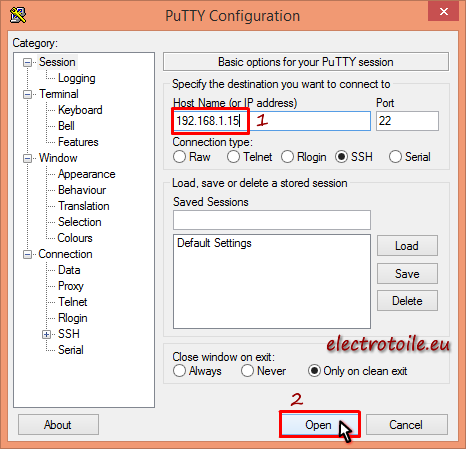Open Appearance settings

86,174
